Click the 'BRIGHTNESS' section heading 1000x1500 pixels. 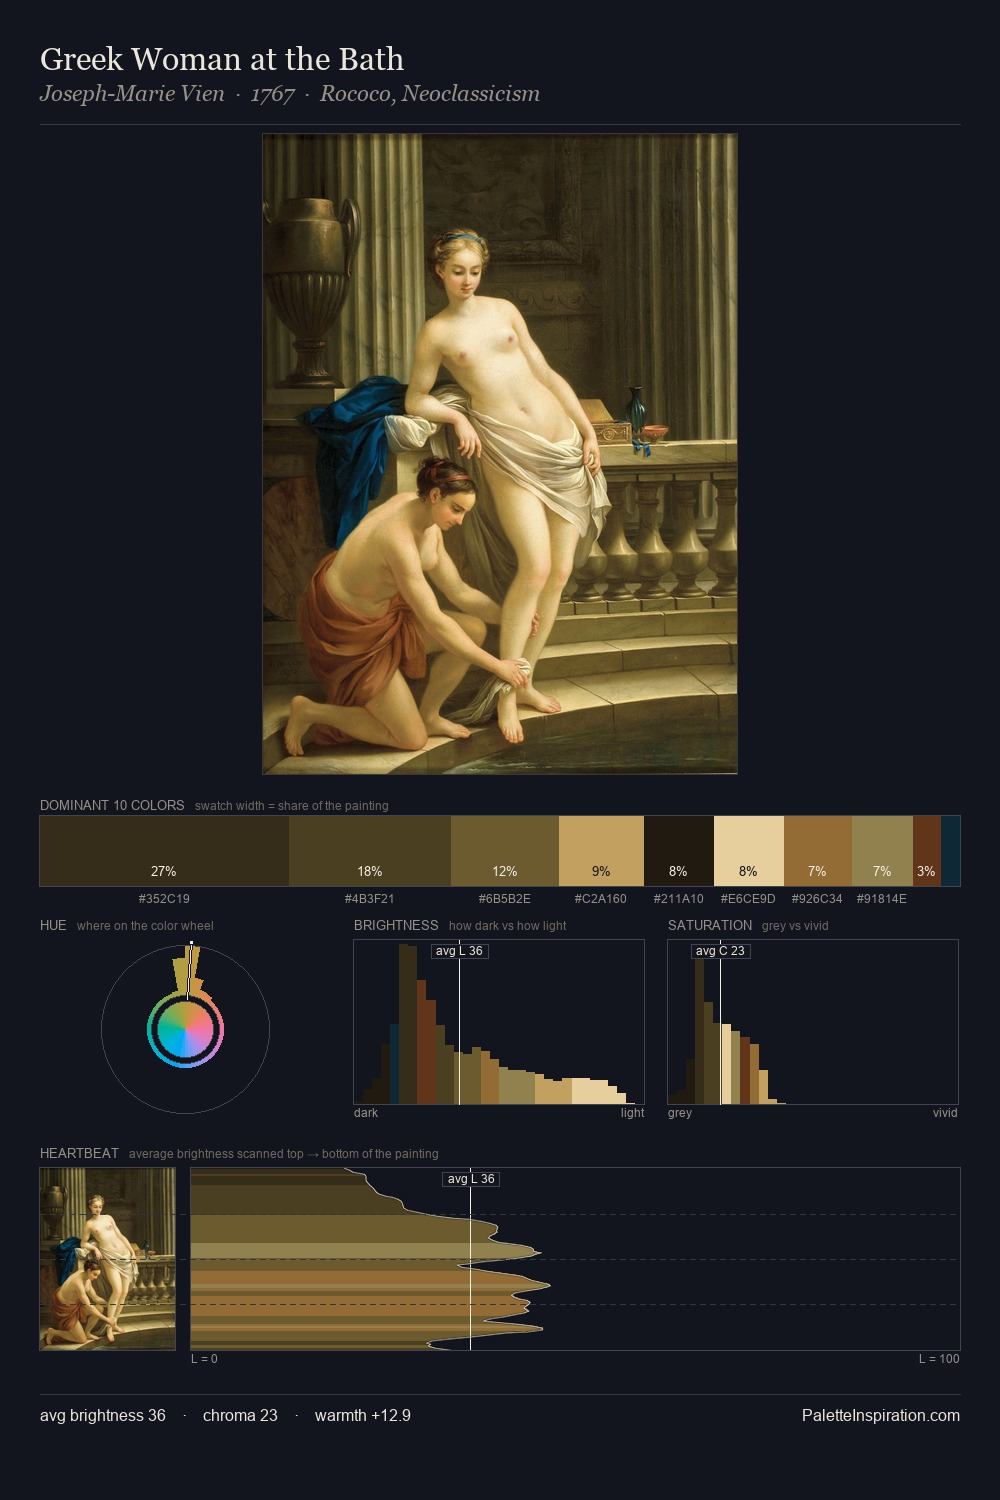396,925
